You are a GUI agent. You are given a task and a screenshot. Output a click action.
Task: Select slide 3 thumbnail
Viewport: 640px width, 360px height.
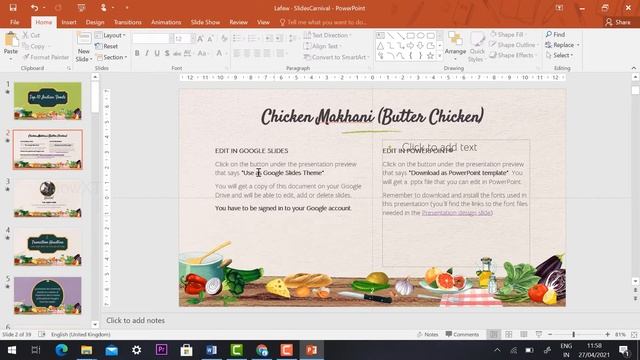(x=48, y=198)
